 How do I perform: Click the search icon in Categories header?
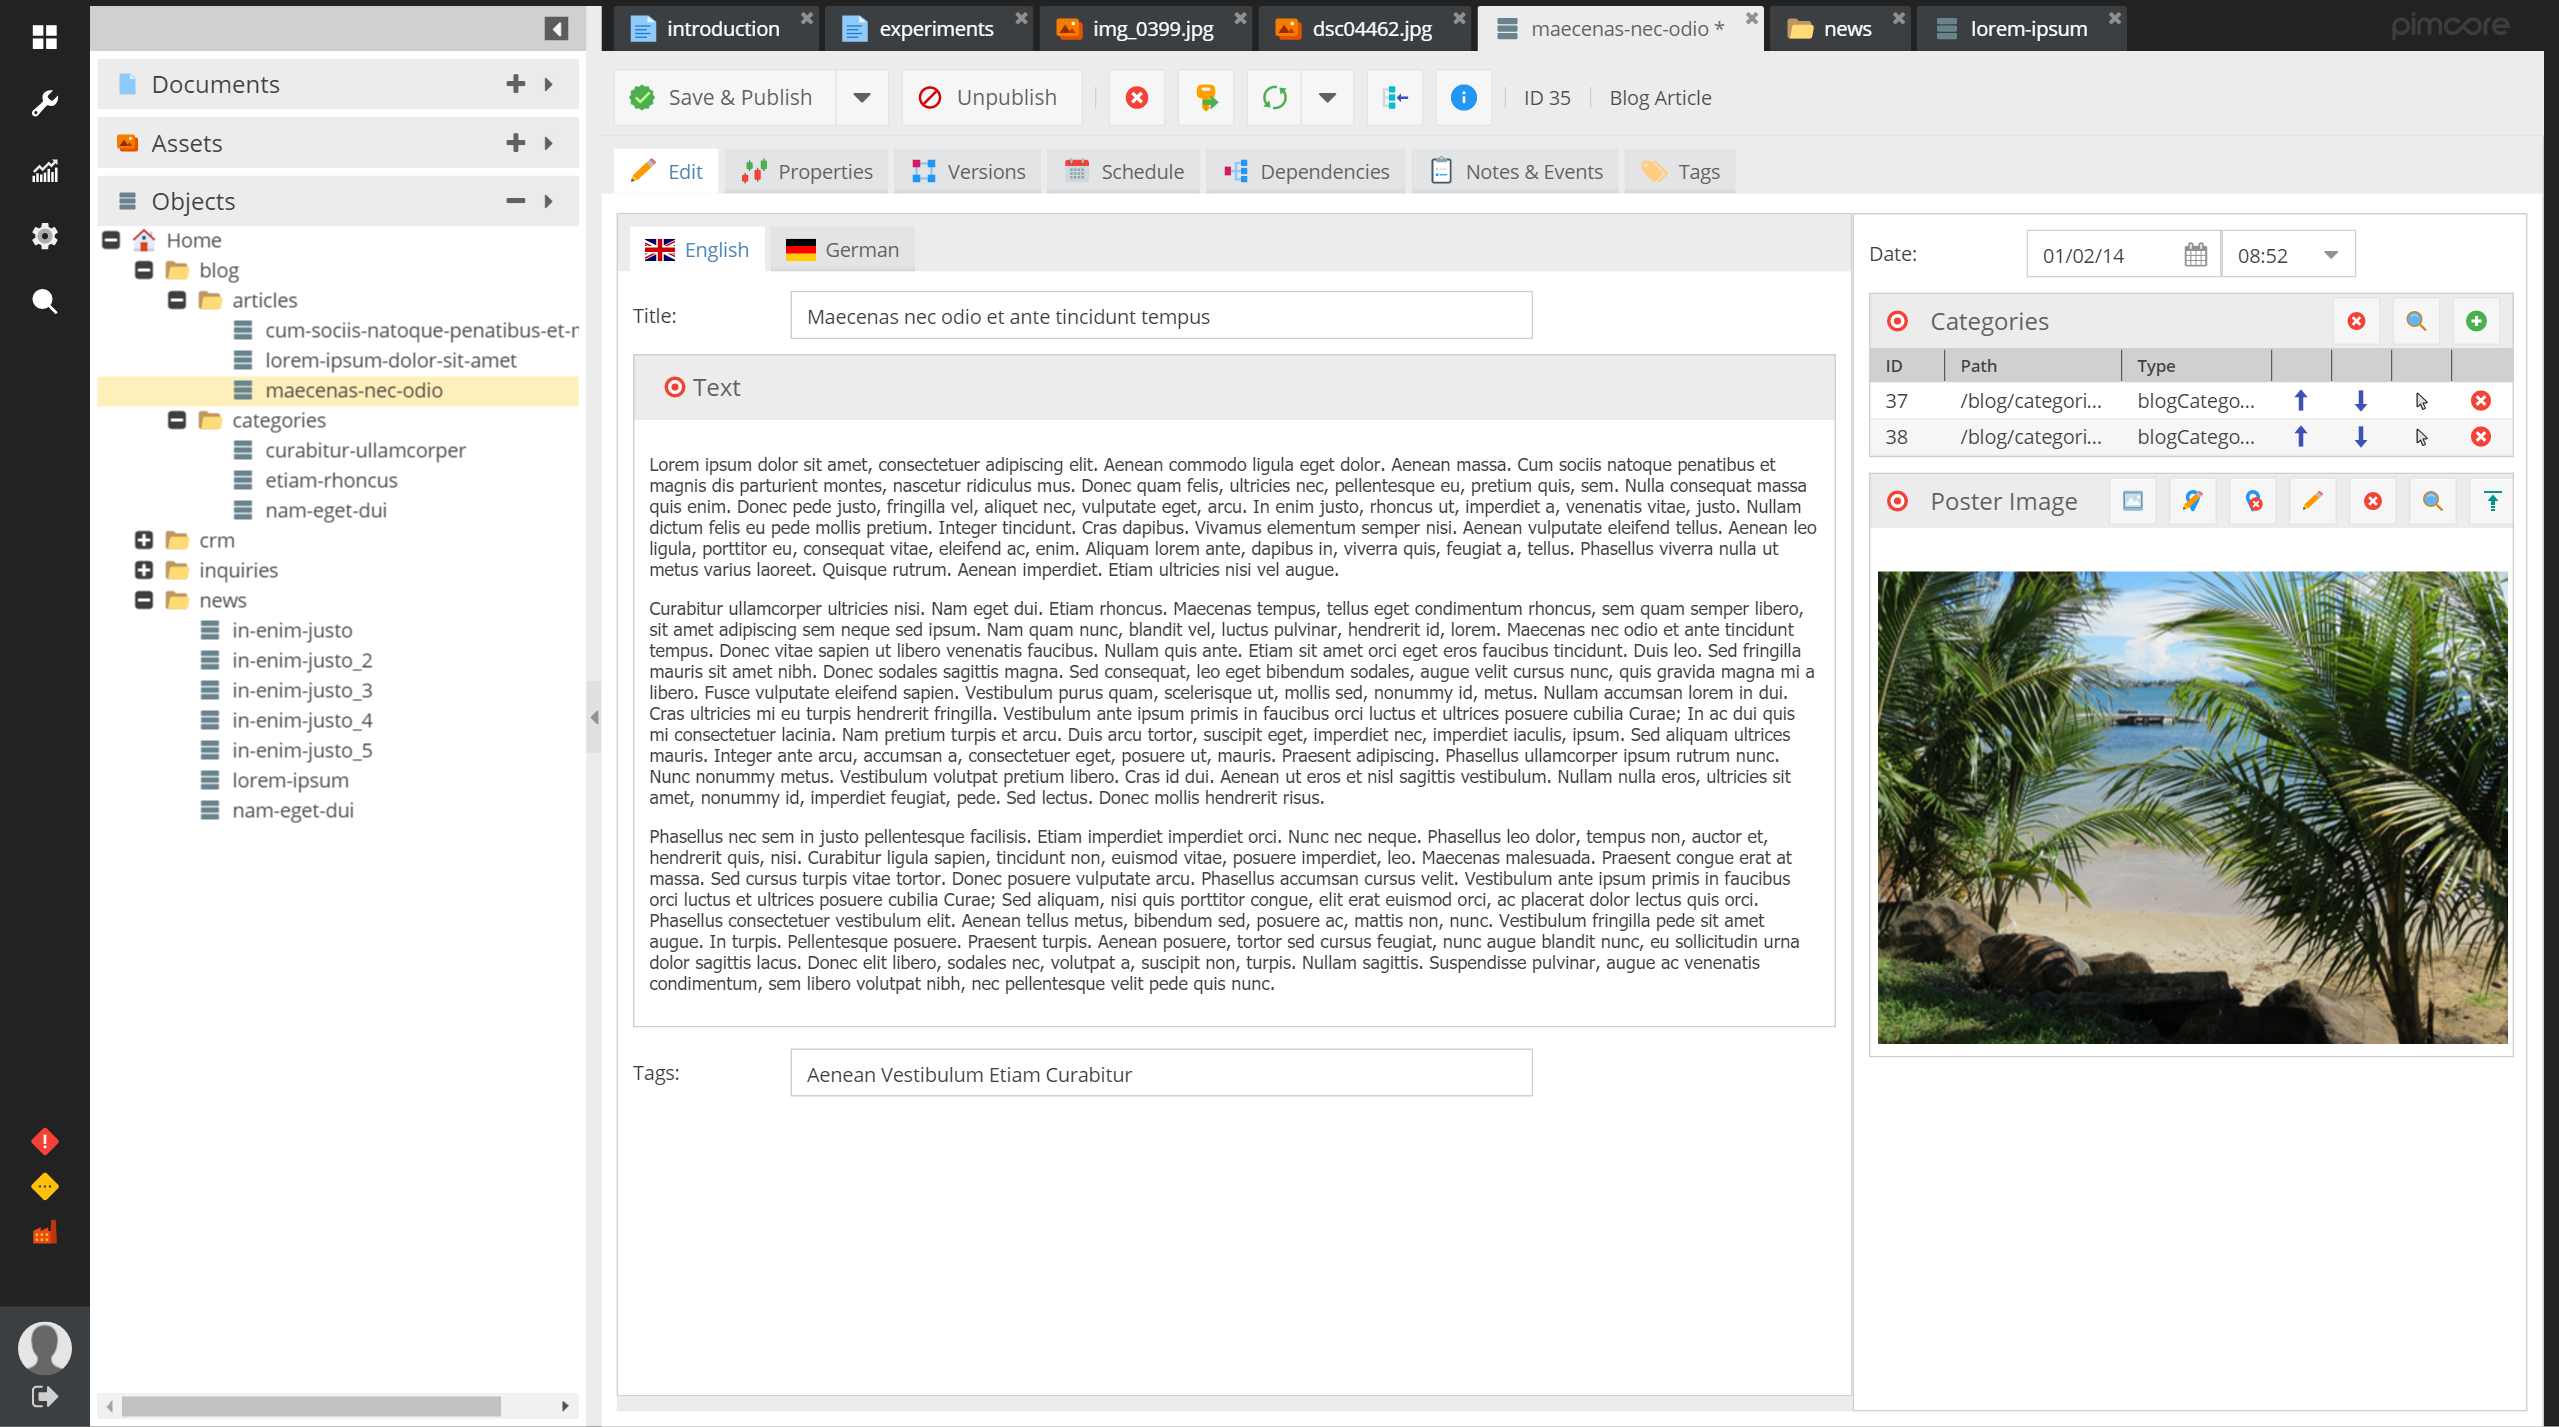(2415, 321)
